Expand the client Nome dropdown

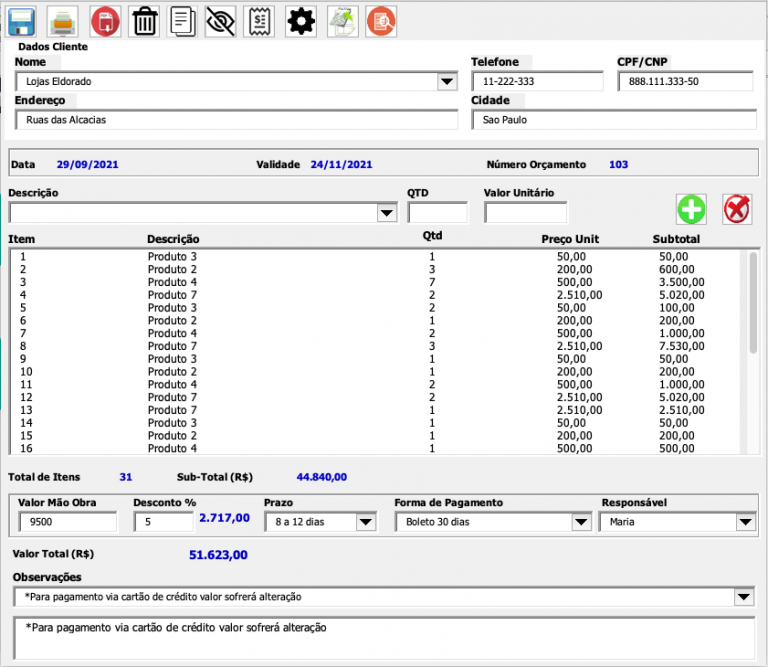[447, 81]
